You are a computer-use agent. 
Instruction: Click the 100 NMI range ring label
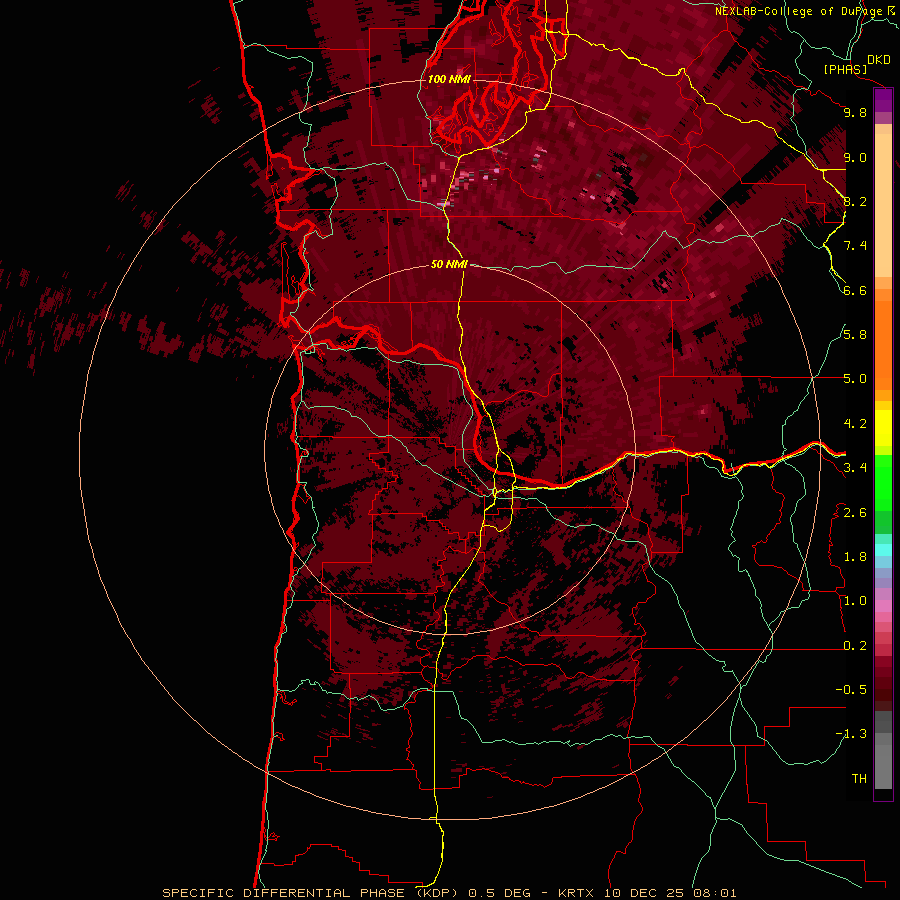coord(449,79)
